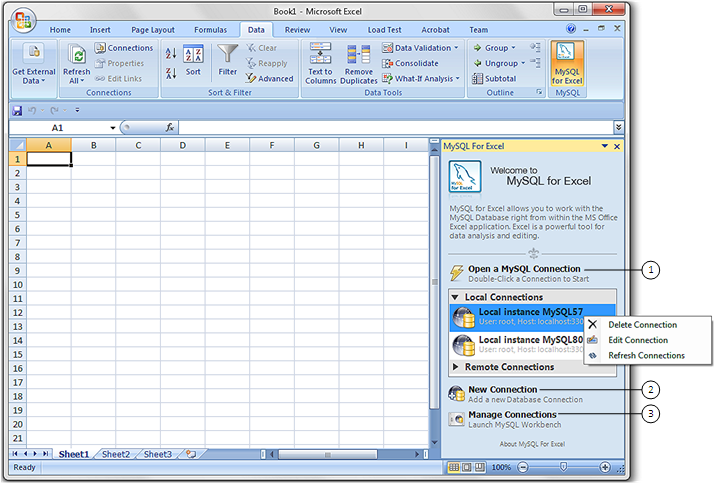Click Manage Connections link
715x483 pixels.
tap(512, 415)
